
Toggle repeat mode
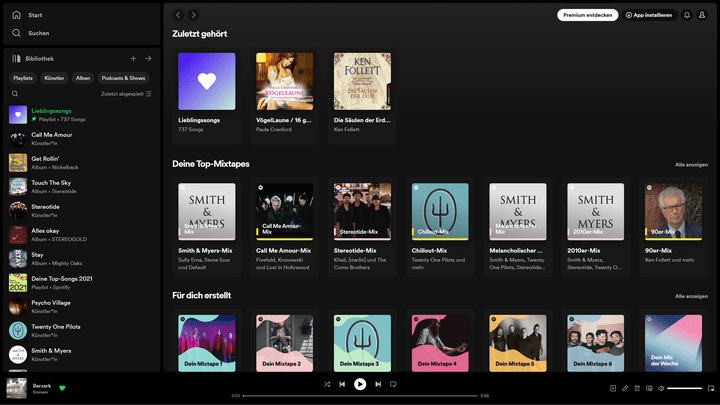pos(393,384)
